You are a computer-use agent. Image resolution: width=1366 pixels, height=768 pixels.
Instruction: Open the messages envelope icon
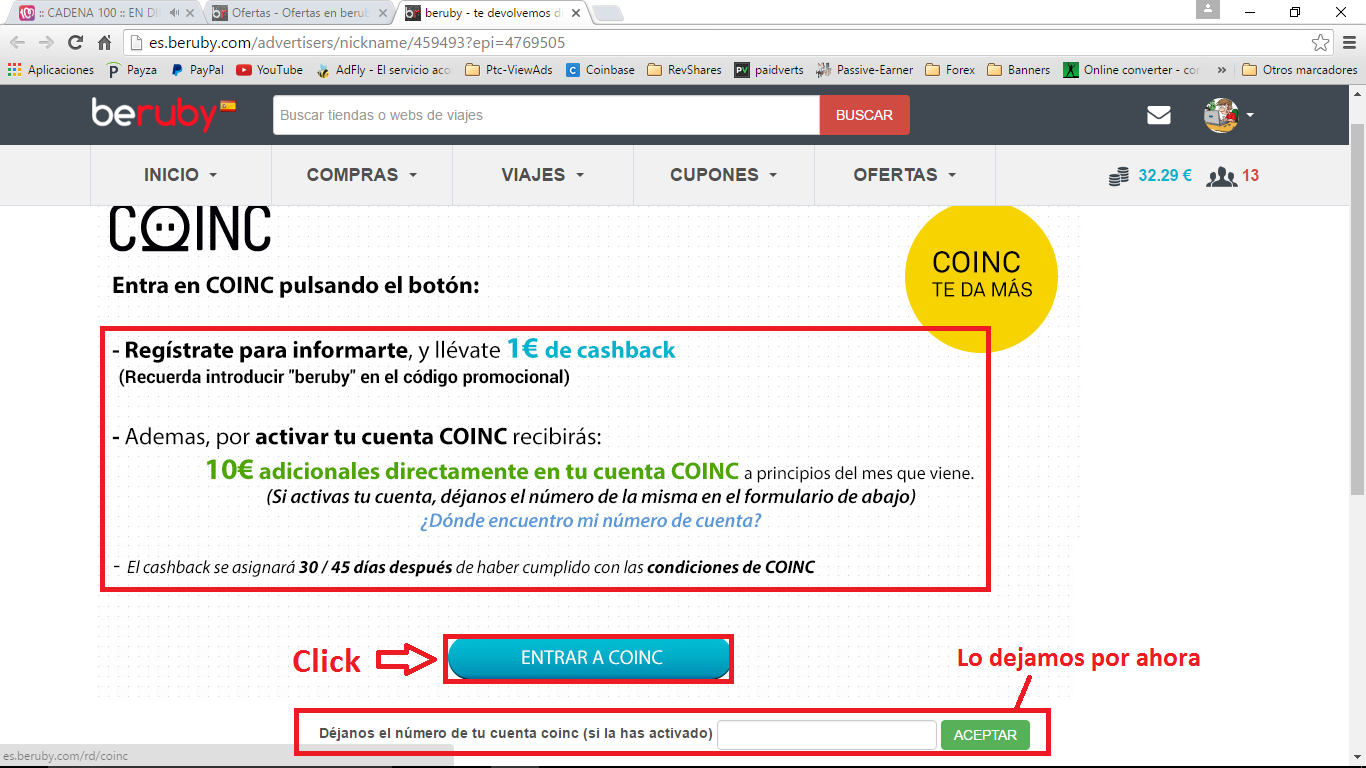coord(1158,115)
